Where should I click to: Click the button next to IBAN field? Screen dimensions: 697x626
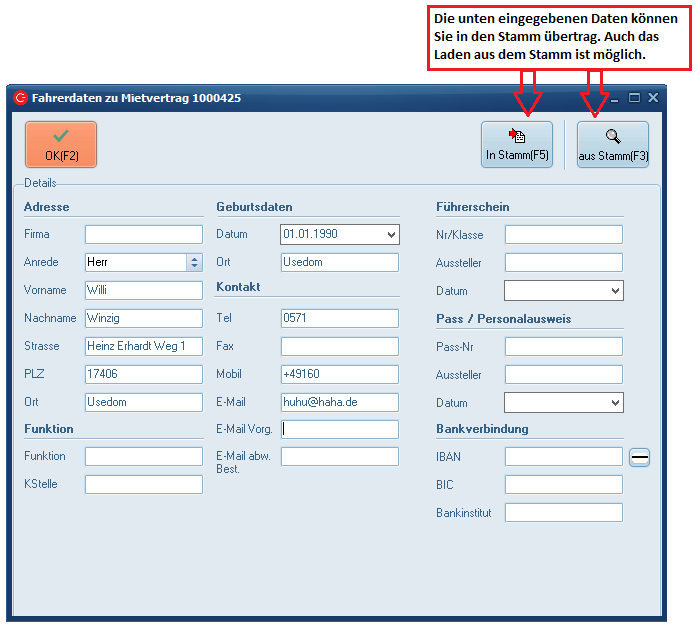(639, 457)
